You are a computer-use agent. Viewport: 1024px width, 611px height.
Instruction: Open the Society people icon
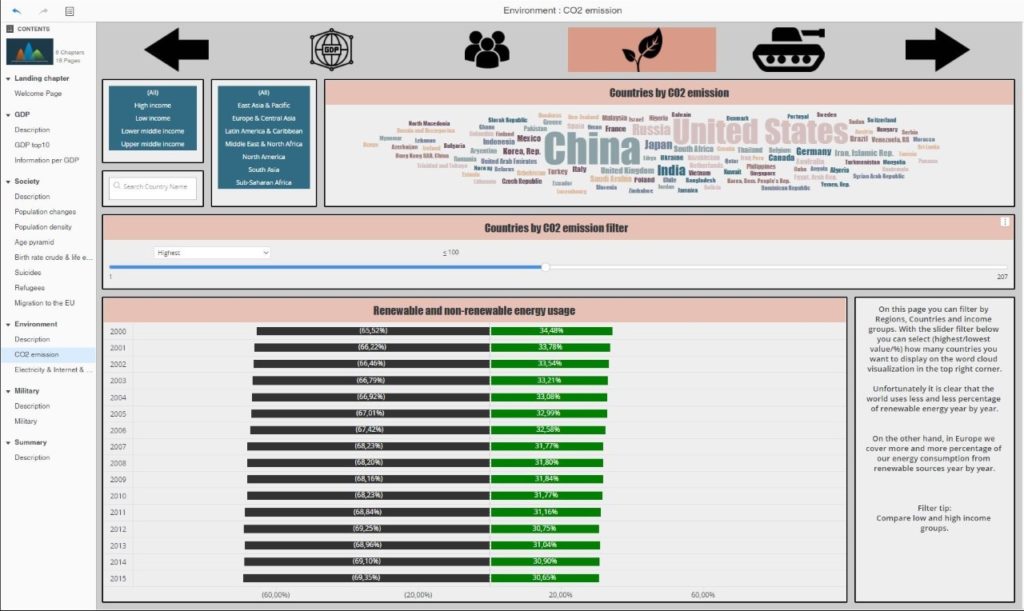pyautogui.click(x=487, y=49)
